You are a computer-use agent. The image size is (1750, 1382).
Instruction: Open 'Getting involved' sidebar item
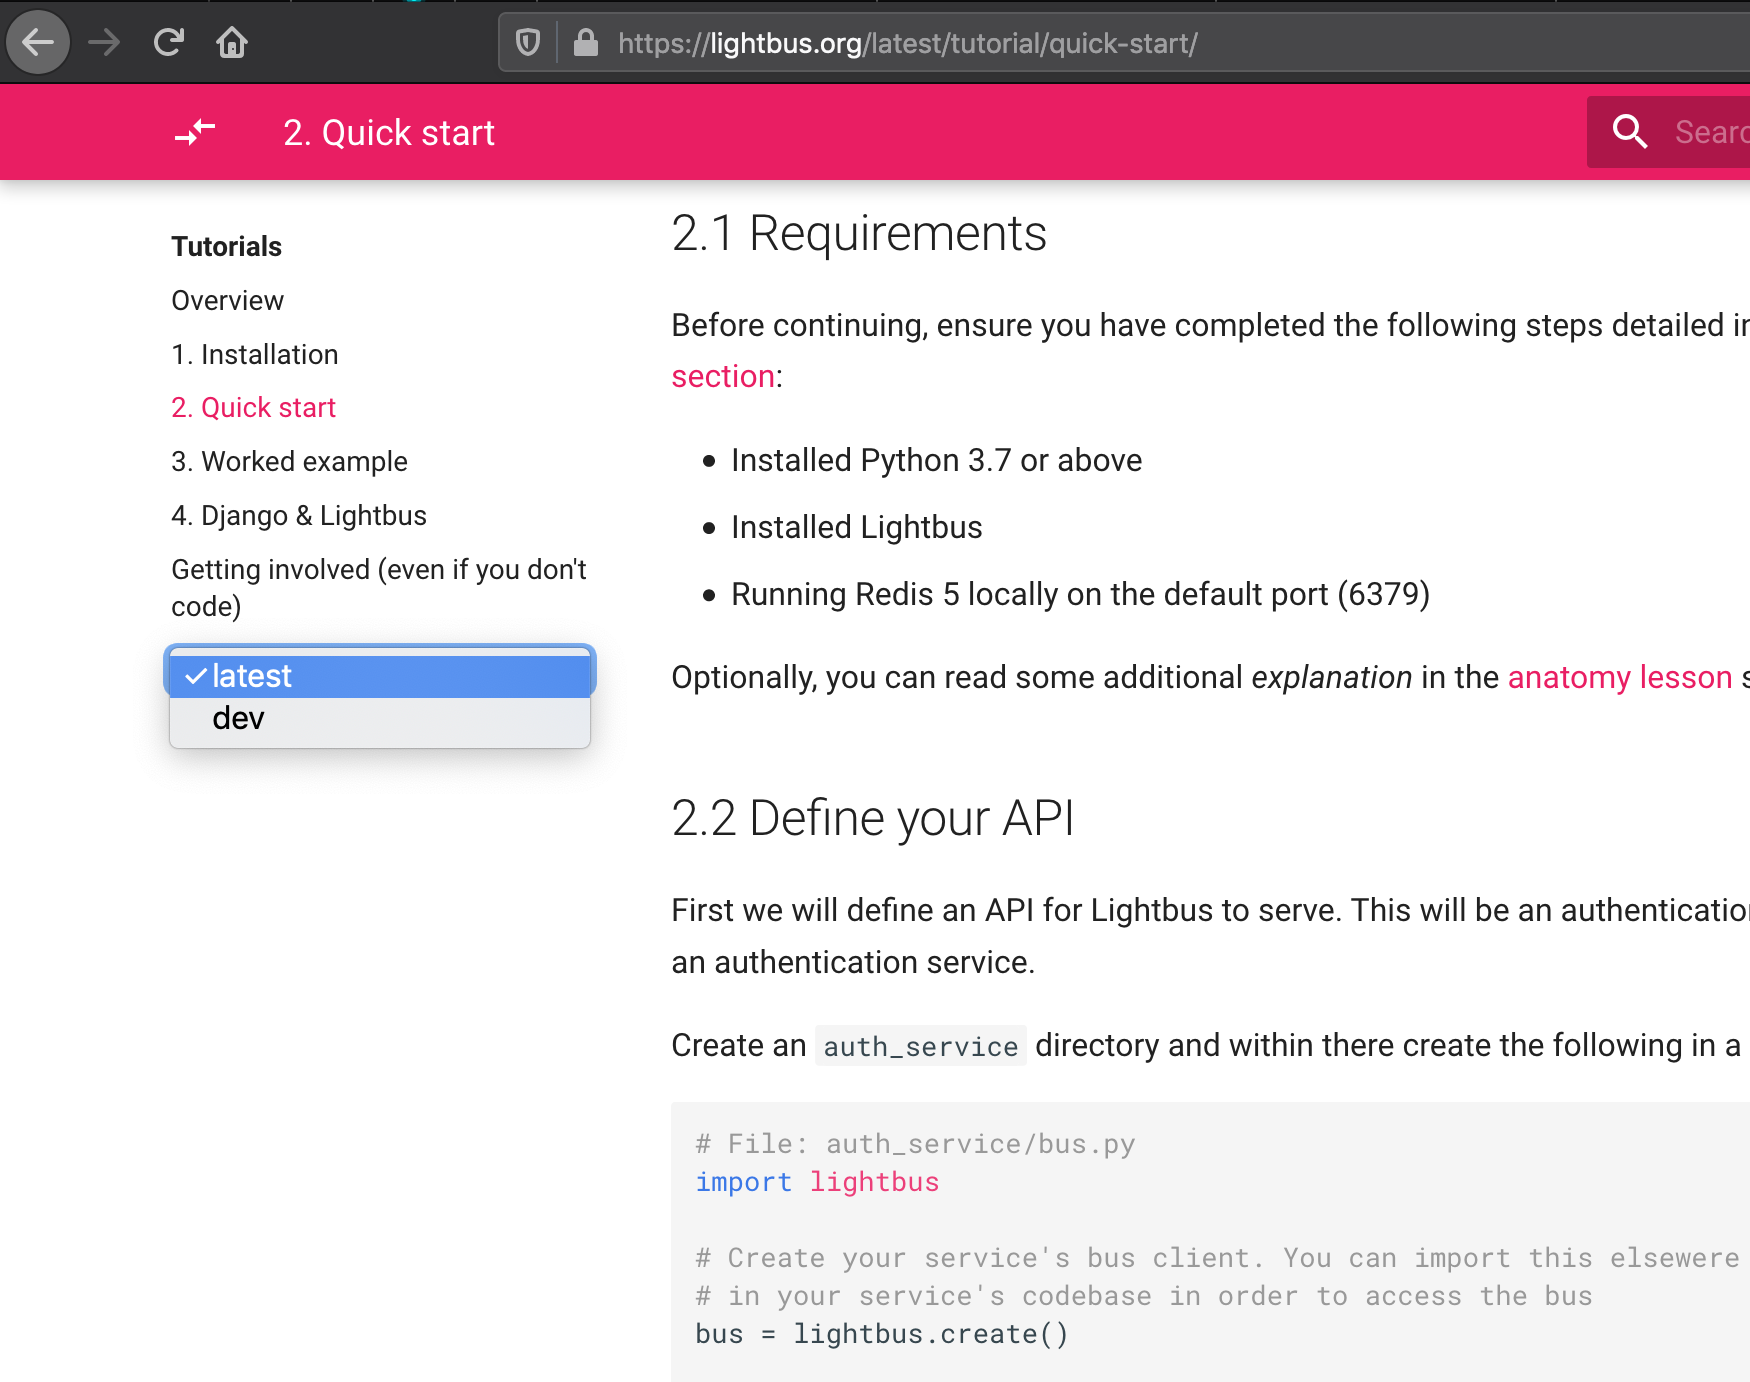[379, 587]
